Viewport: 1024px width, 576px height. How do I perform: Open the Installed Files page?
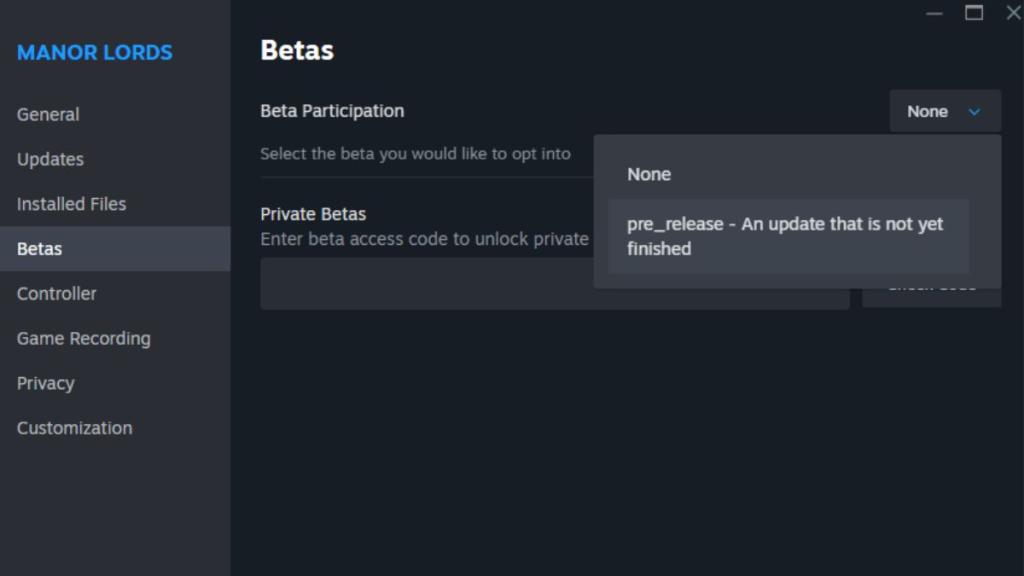(x=71, y=204)
